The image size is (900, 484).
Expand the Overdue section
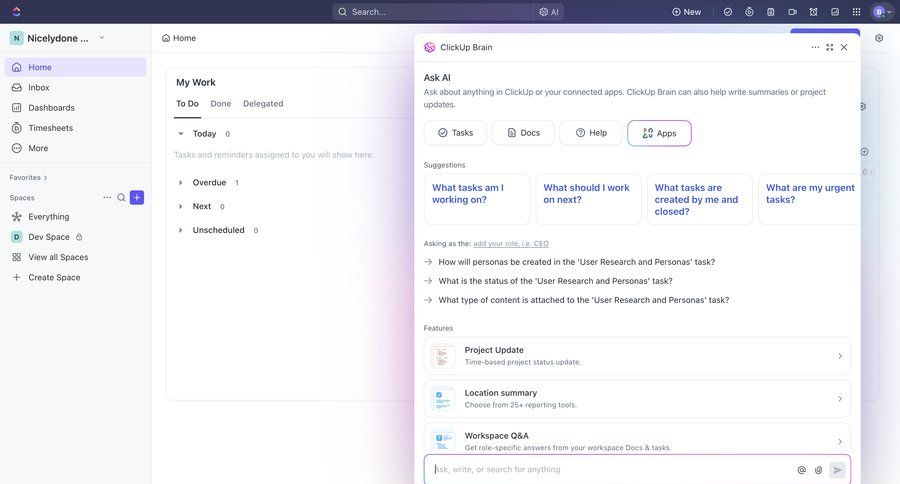pyautogui.click(x=181, y=183)
